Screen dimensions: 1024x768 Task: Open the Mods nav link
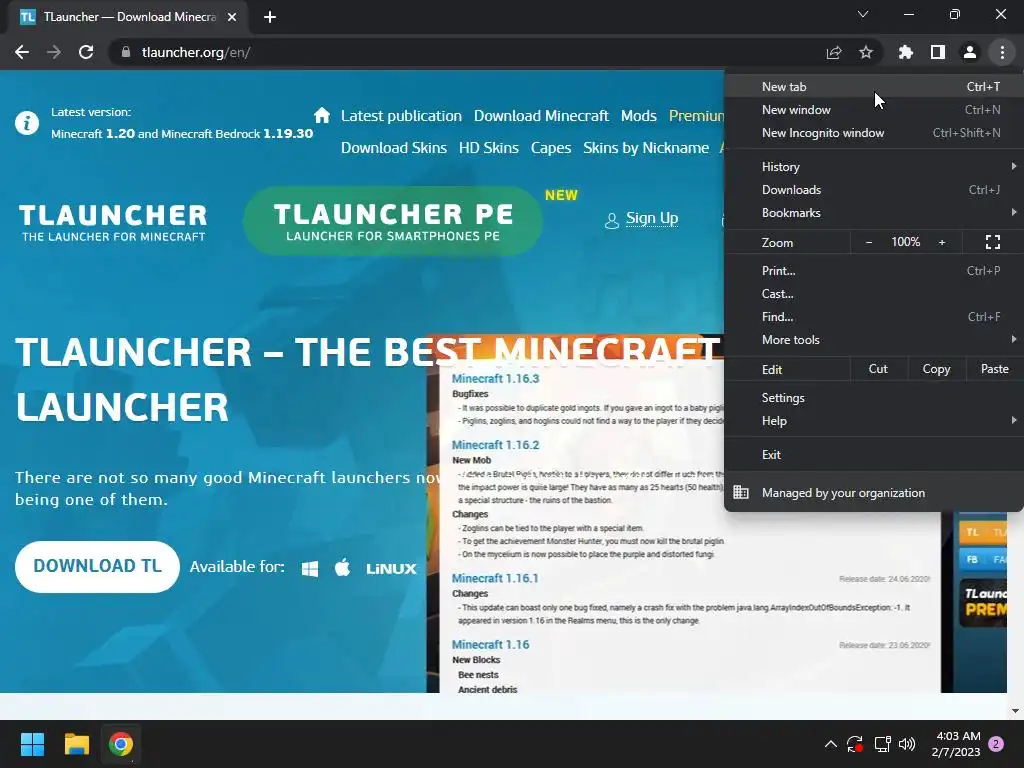[x=639, y=116]
